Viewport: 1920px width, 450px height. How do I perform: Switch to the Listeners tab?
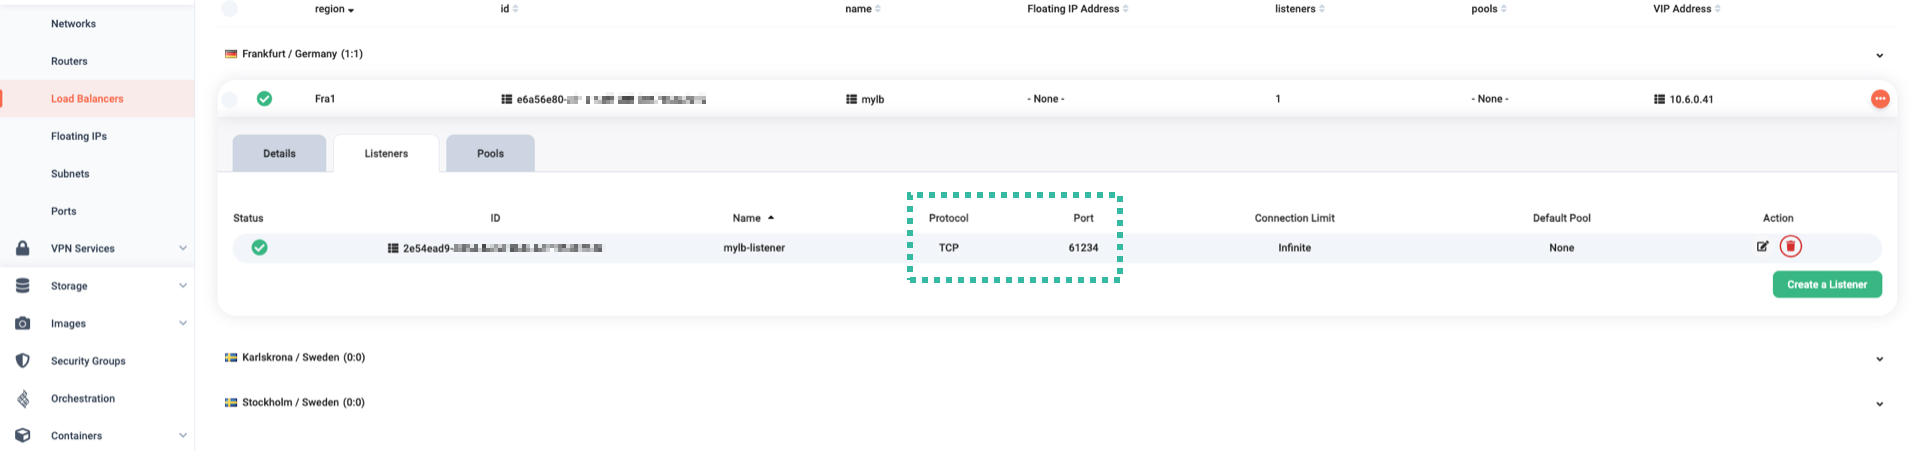tap(386, 154)
